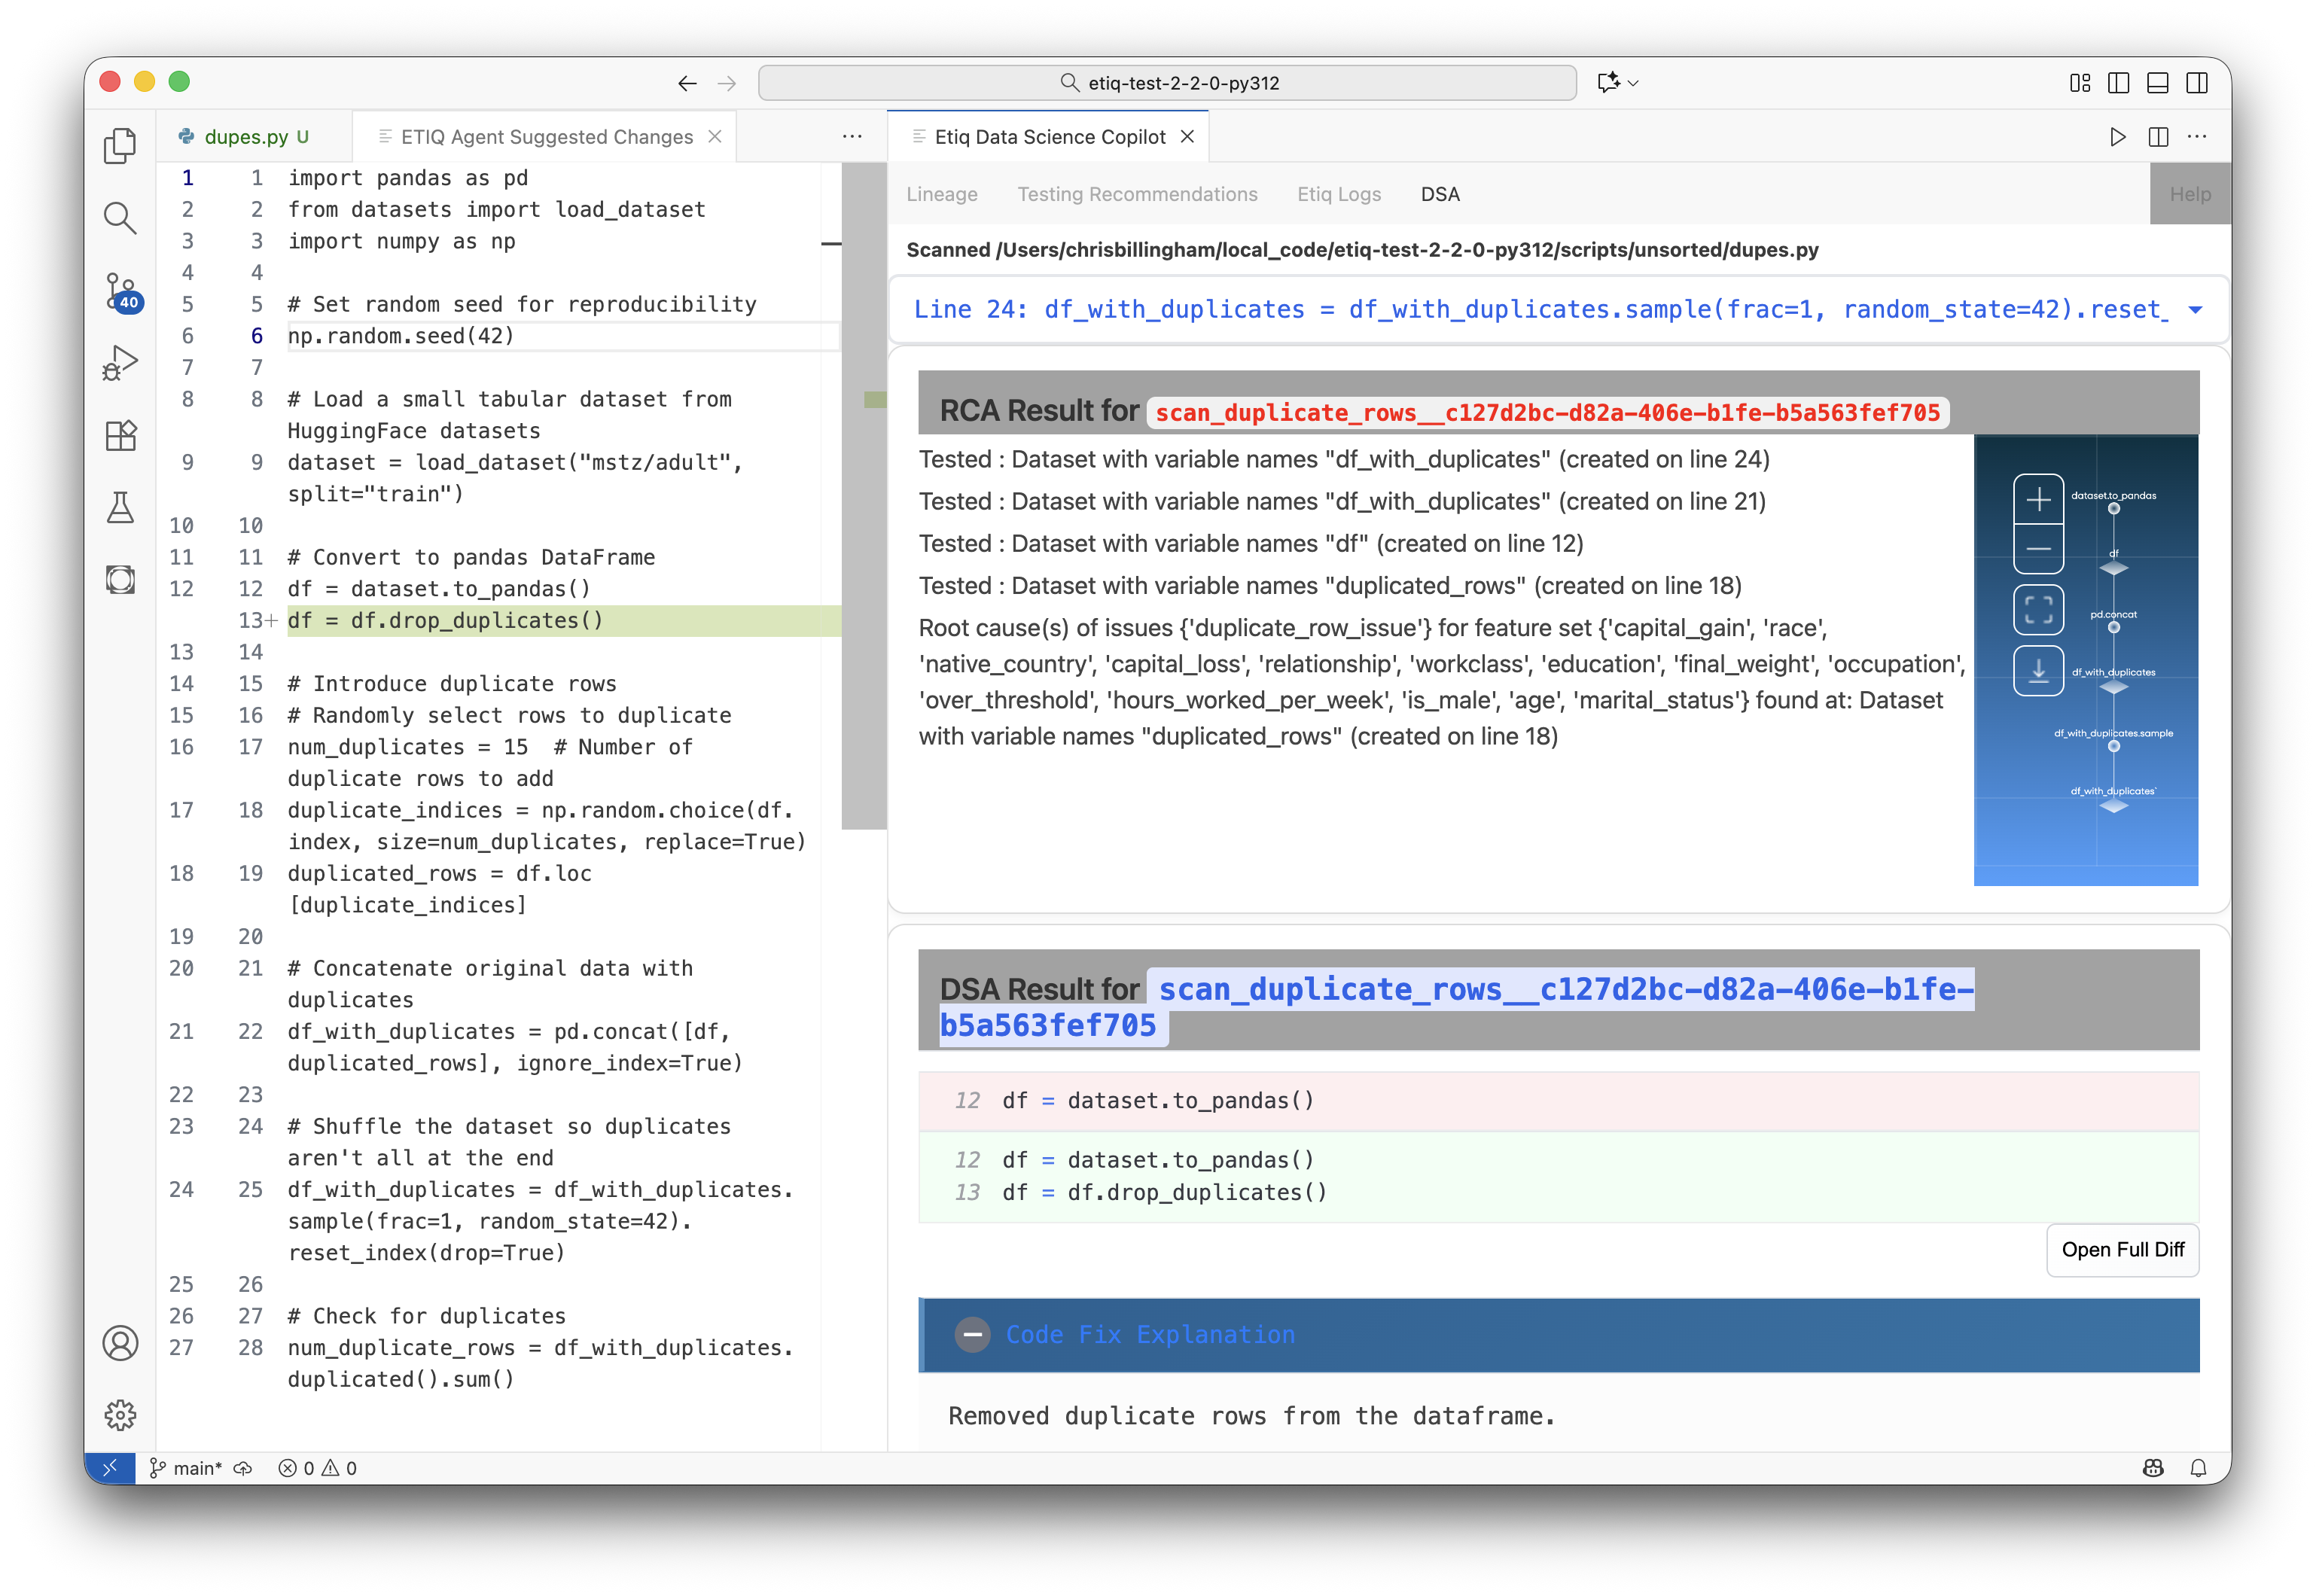Screen dimensions: 2316x1596
Task: Click the Help button
Action: 2189,194
